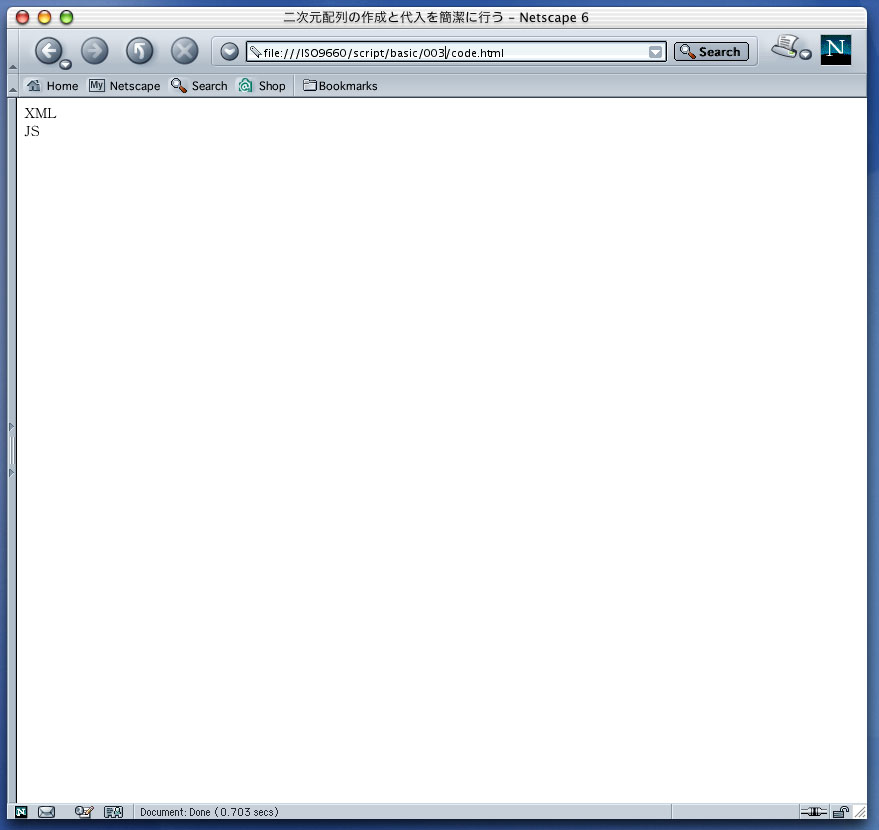Viewport: 879px width, 830px height.
Task: Minimize the window with the yellow button
Action: point(44,17)
